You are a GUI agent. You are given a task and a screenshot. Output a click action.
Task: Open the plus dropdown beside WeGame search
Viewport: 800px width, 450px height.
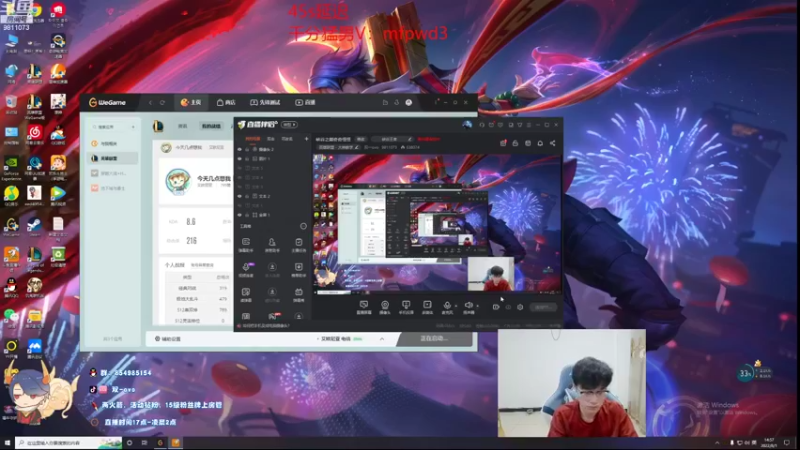pos(133,127)
